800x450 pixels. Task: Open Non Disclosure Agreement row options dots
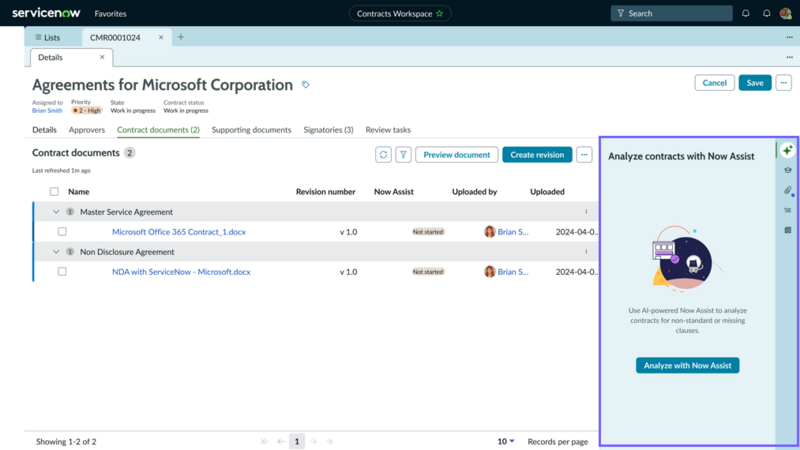[x=586, y=252]
